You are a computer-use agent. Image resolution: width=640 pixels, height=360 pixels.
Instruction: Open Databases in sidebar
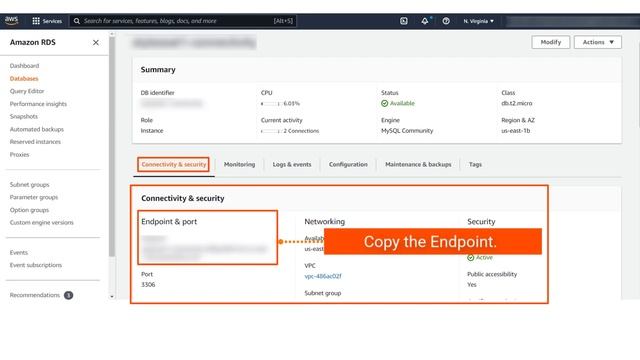coord(24,78)
